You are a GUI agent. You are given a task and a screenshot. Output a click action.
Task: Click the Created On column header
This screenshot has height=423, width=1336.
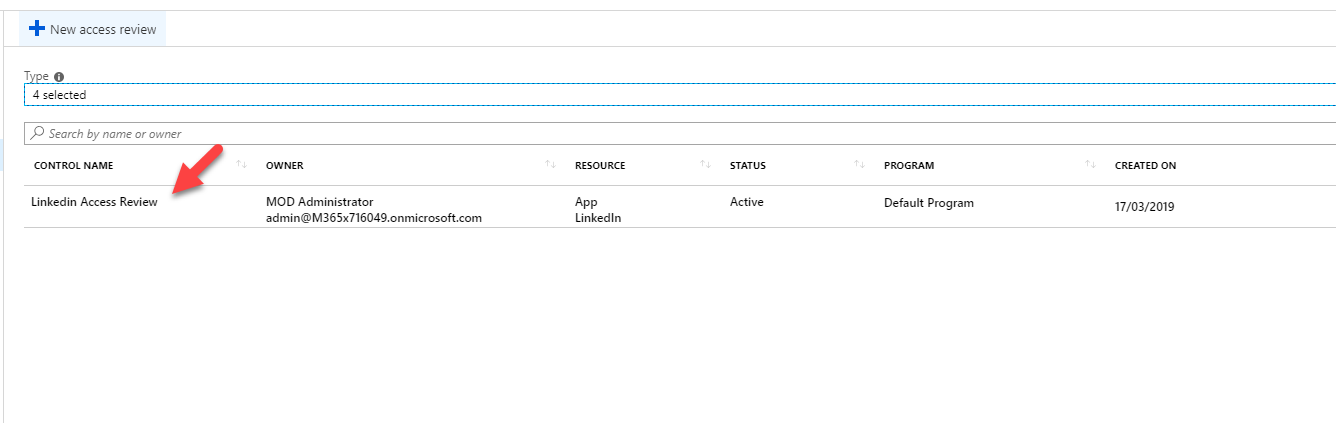(x=1146, y=165)
